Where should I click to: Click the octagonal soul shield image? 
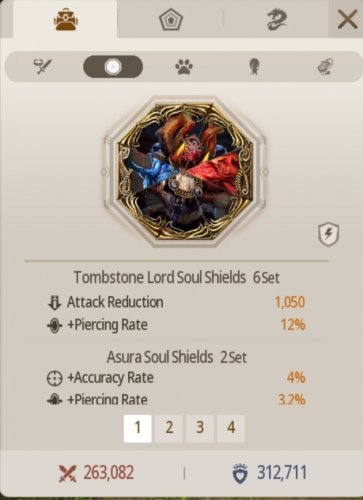coord(185,172)
